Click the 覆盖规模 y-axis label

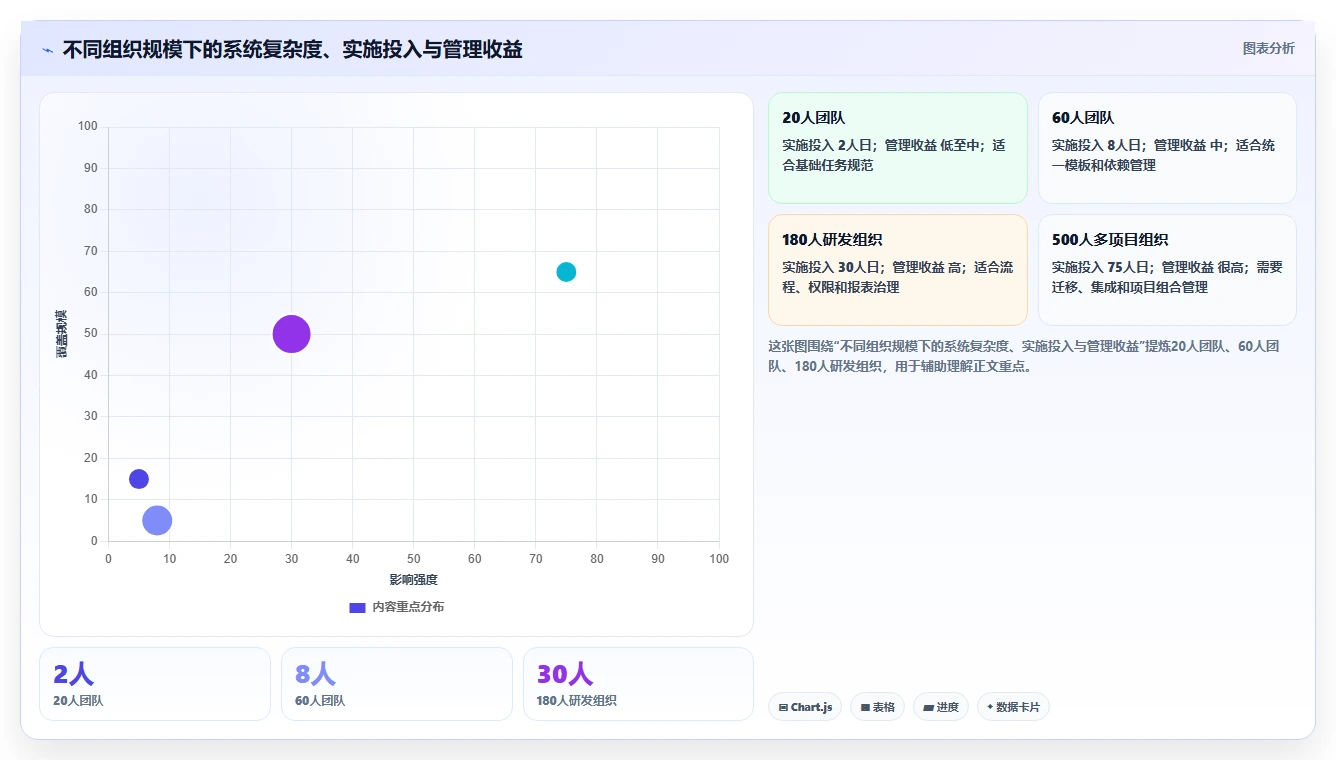pos(62,334)
